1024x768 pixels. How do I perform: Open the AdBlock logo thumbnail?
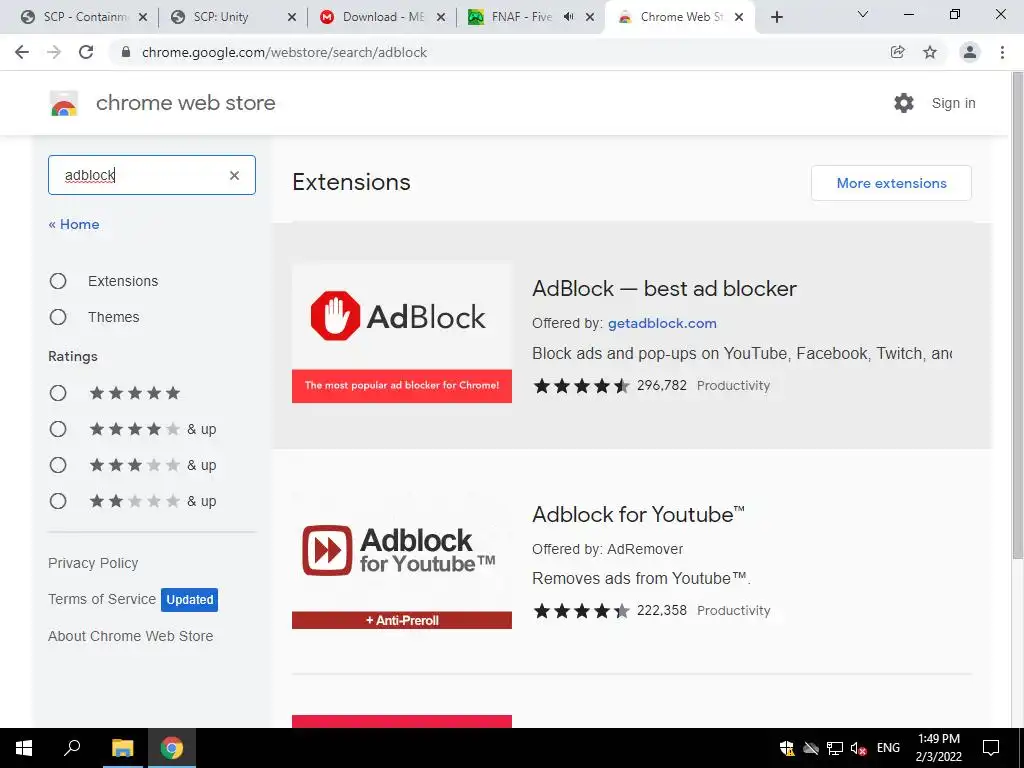[402, 334]
